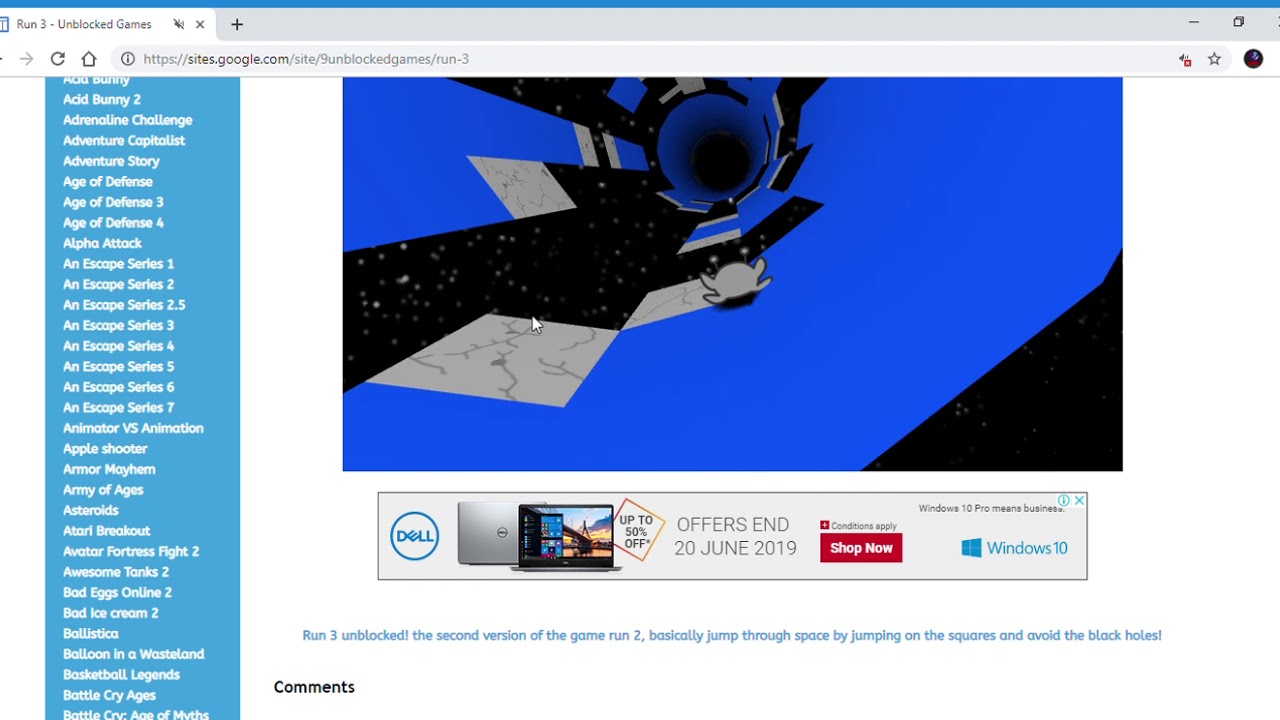Click the URL address bar
The image size is (1280, 720).
(640, 59)
